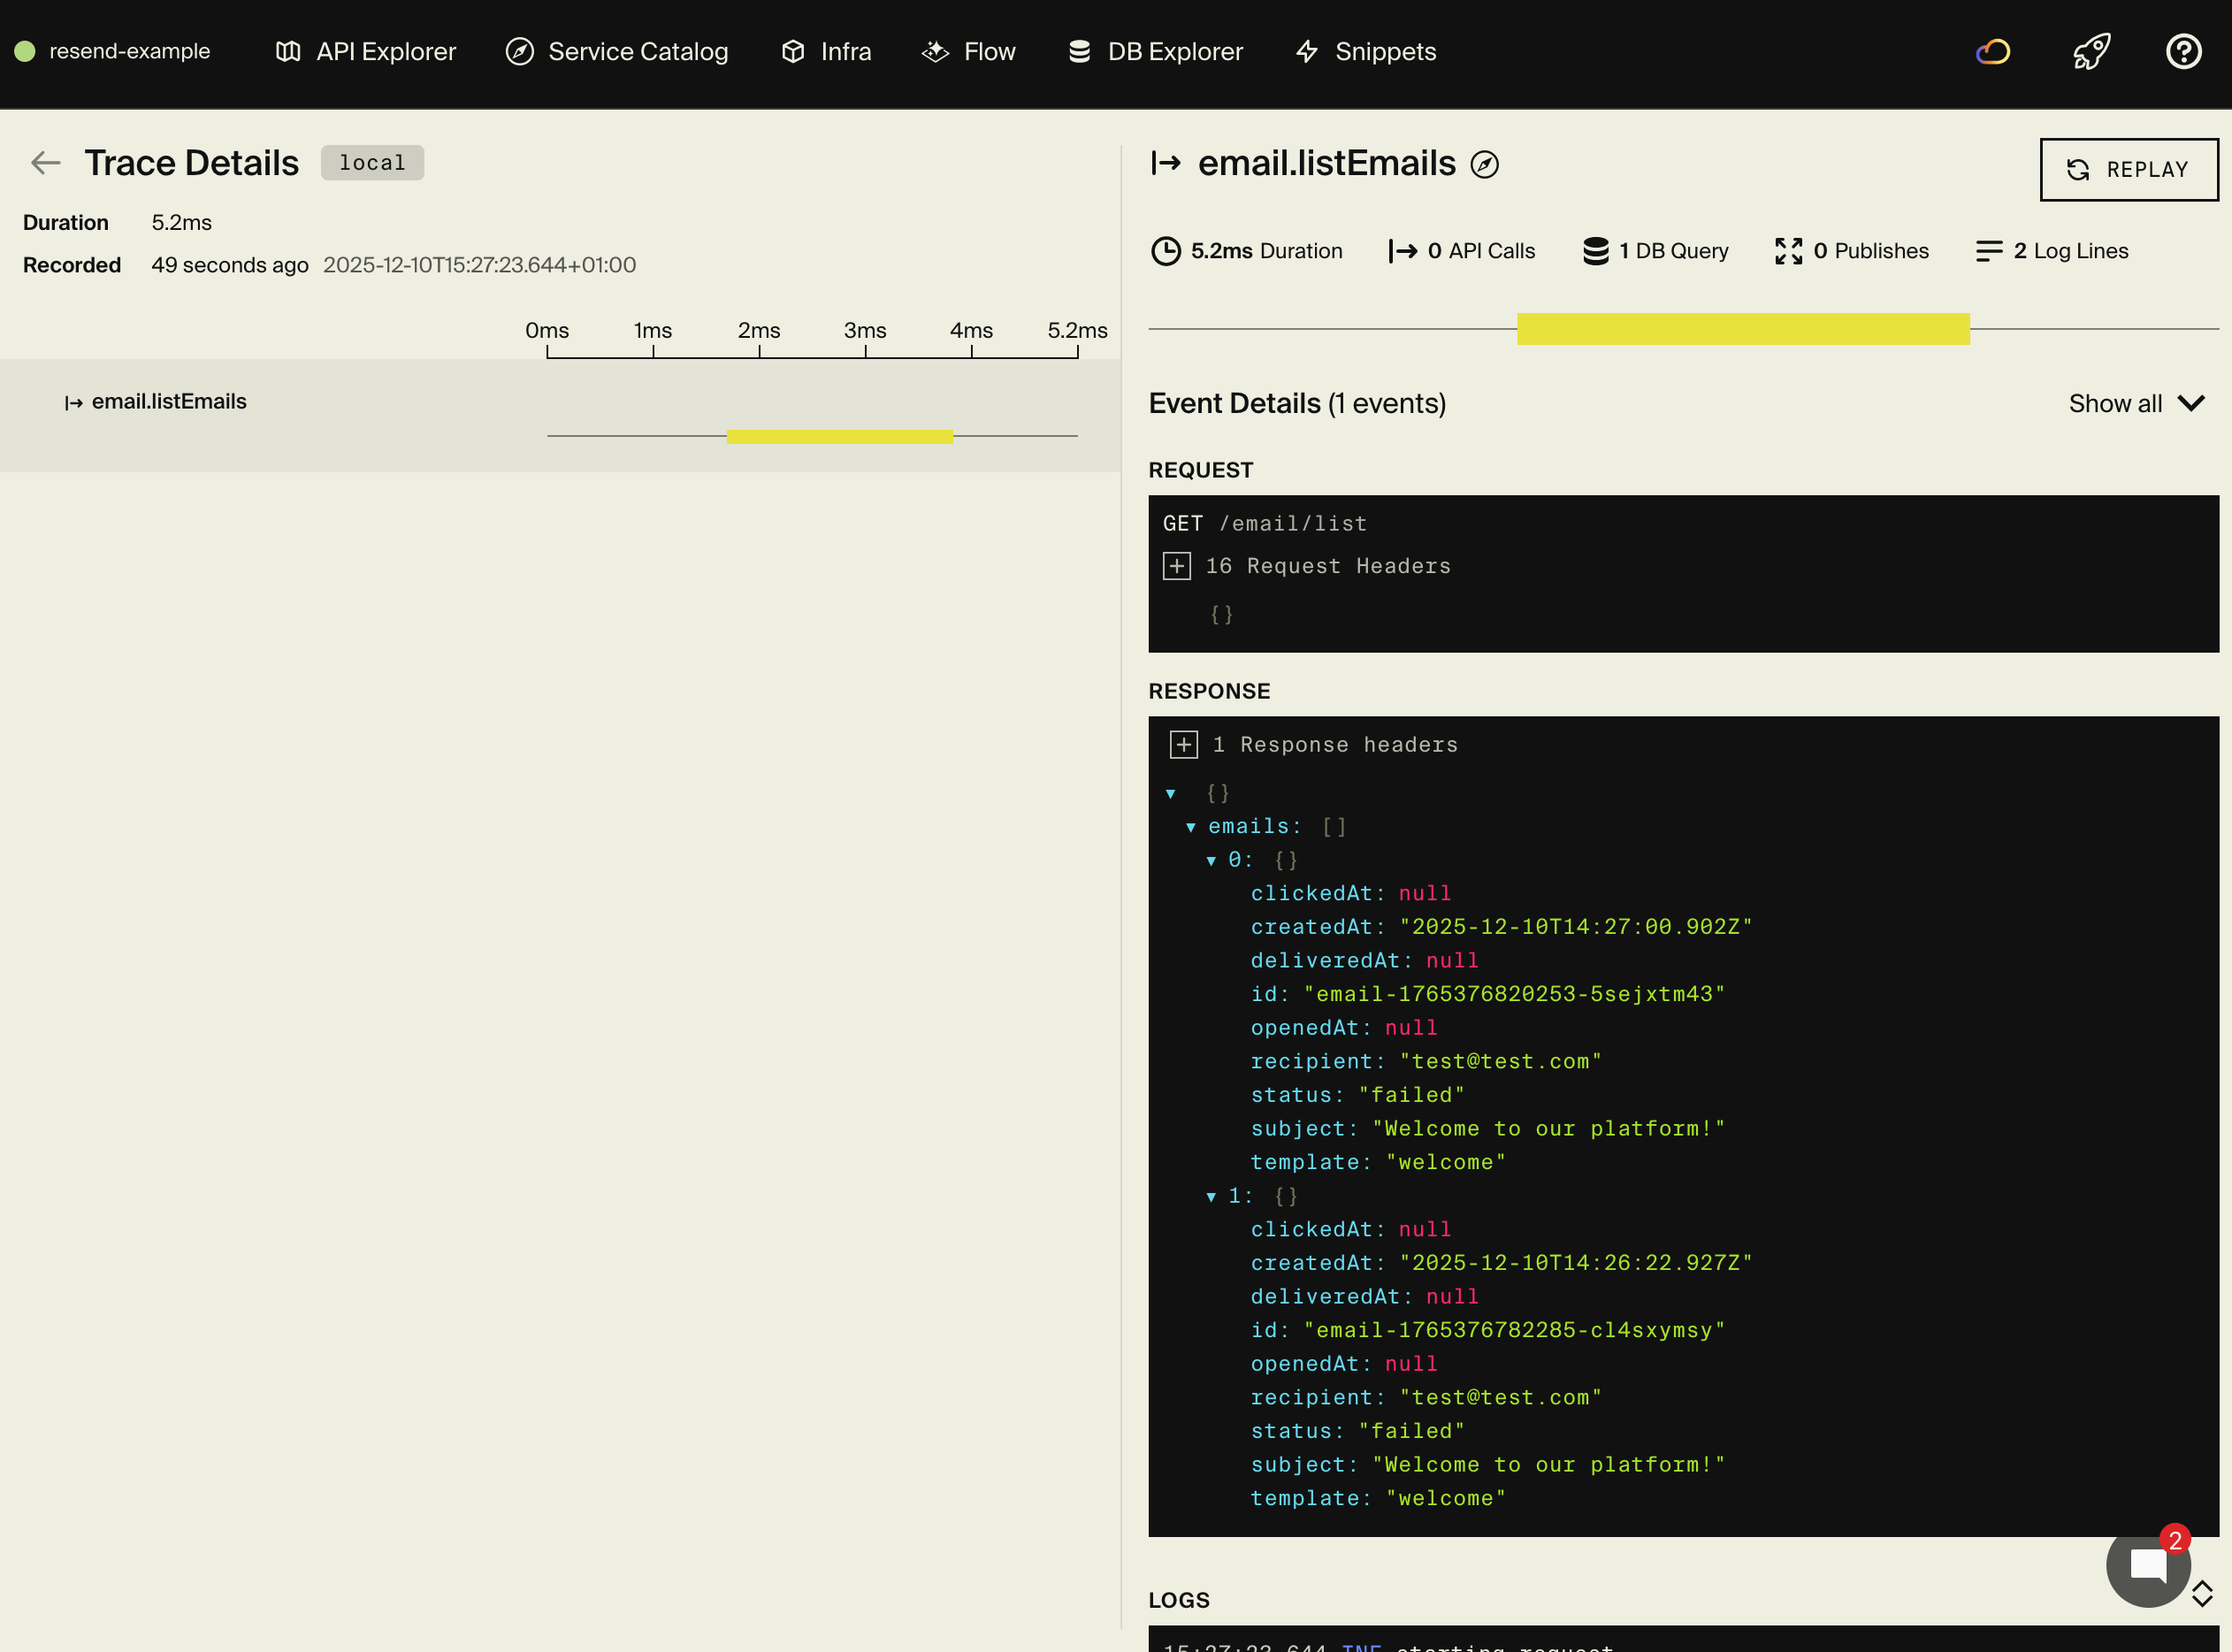The image size is (2232, 1652).
Task: Open Snippets from the top bar
Action: click(1364, 51)
